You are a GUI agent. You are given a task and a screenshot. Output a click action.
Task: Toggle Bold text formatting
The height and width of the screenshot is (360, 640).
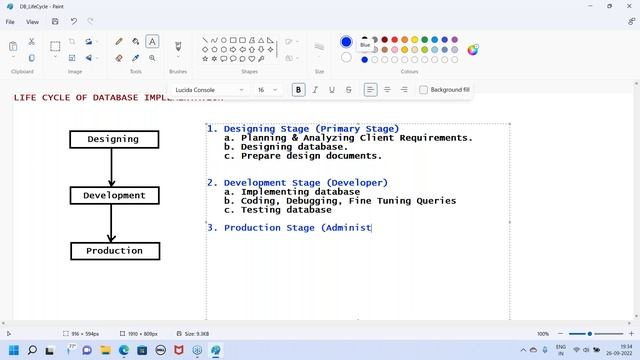tap(298, 90)
